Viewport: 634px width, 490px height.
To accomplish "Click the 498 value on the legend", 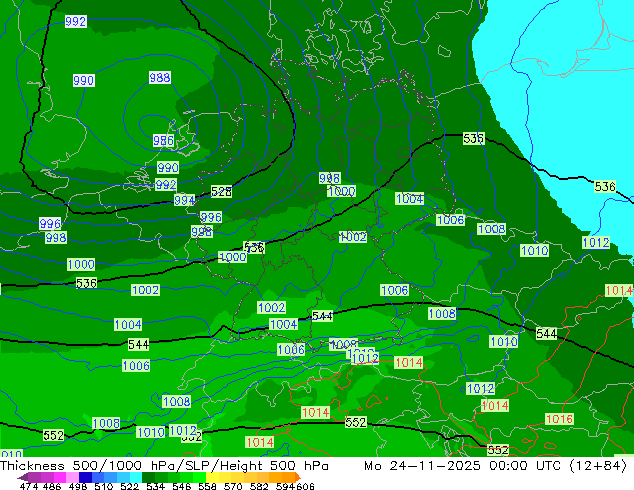I will pos(78,486).
